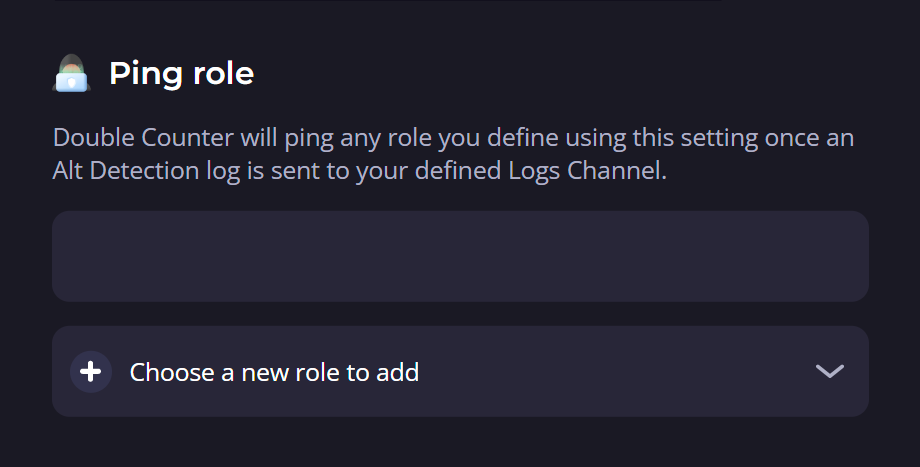Click the downward arrow right of the role selector
Screen dimensions: 920x467
click(x=829, y=372)
